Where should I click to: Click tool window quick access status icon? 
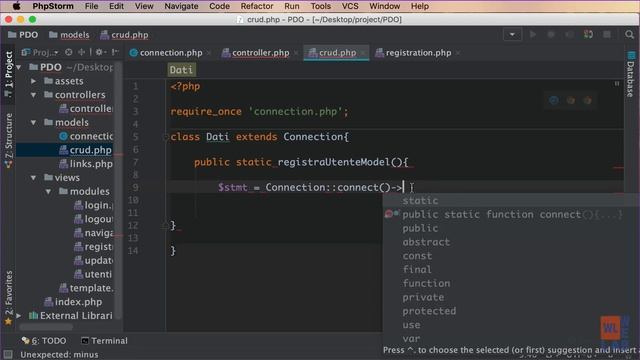click(x=8, y=354)
